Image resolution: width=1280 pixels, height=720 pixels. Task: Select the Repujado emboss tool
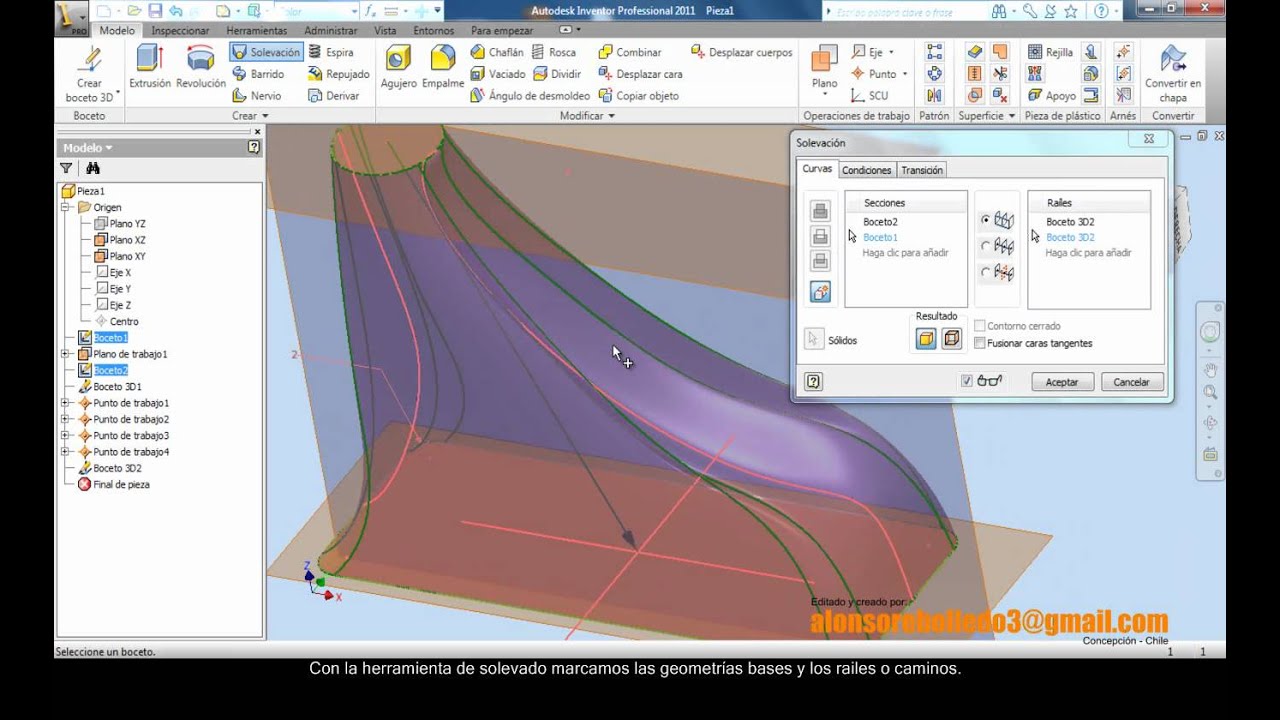[338, 74]
